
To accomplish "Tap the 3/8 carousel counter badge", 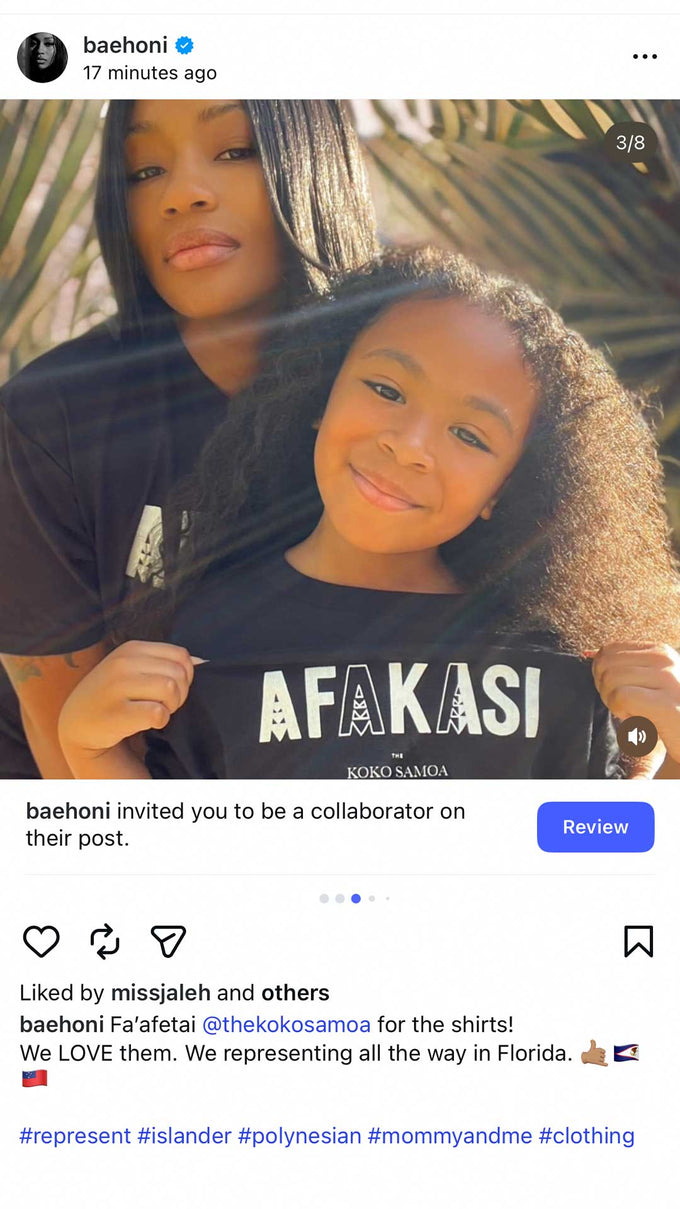I will pos(630,143).
